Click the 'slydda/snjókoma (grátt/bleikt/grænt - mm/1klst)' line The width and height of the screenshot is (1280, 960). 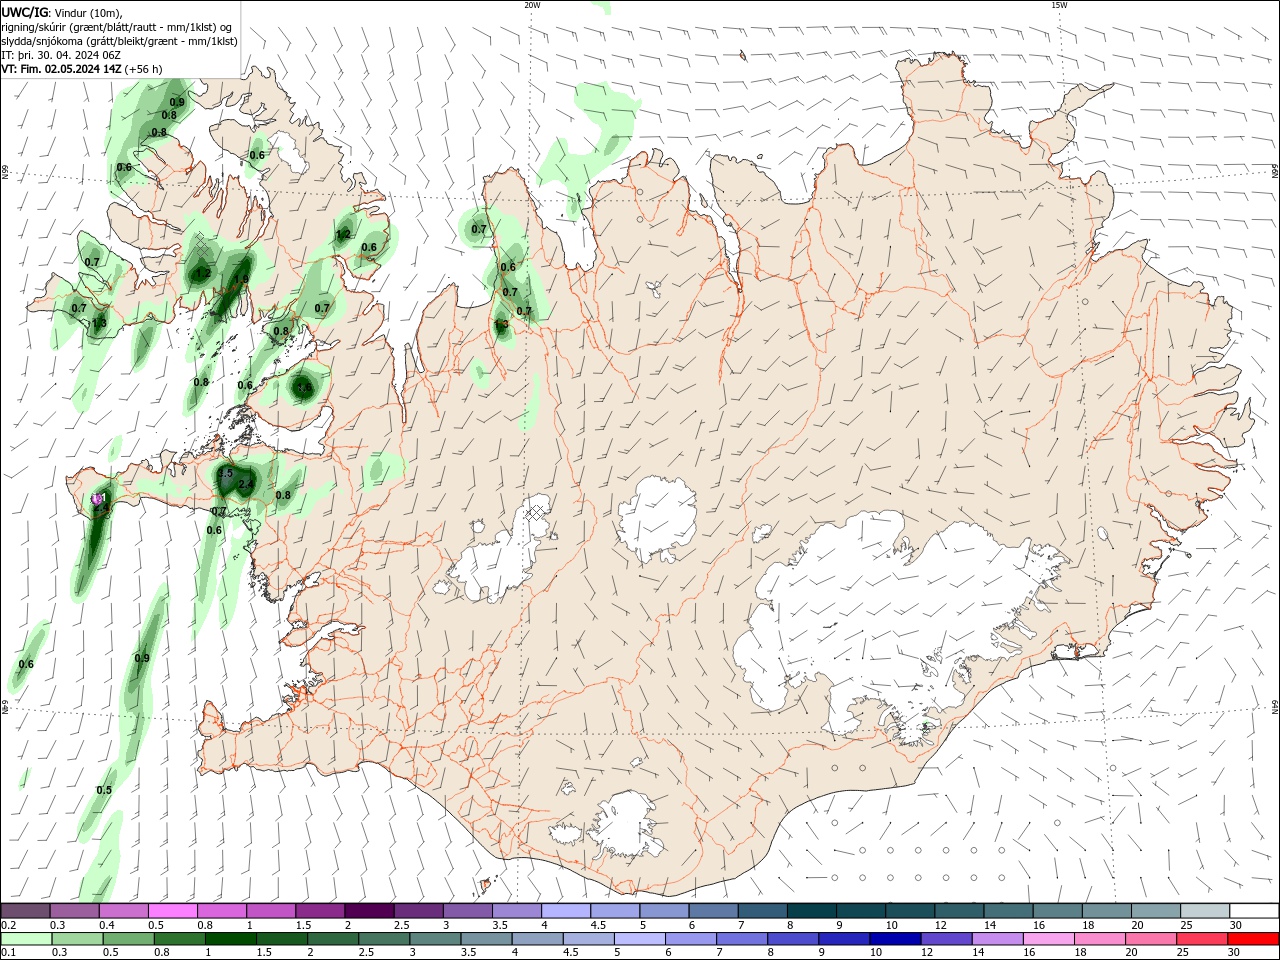(119, 41)
